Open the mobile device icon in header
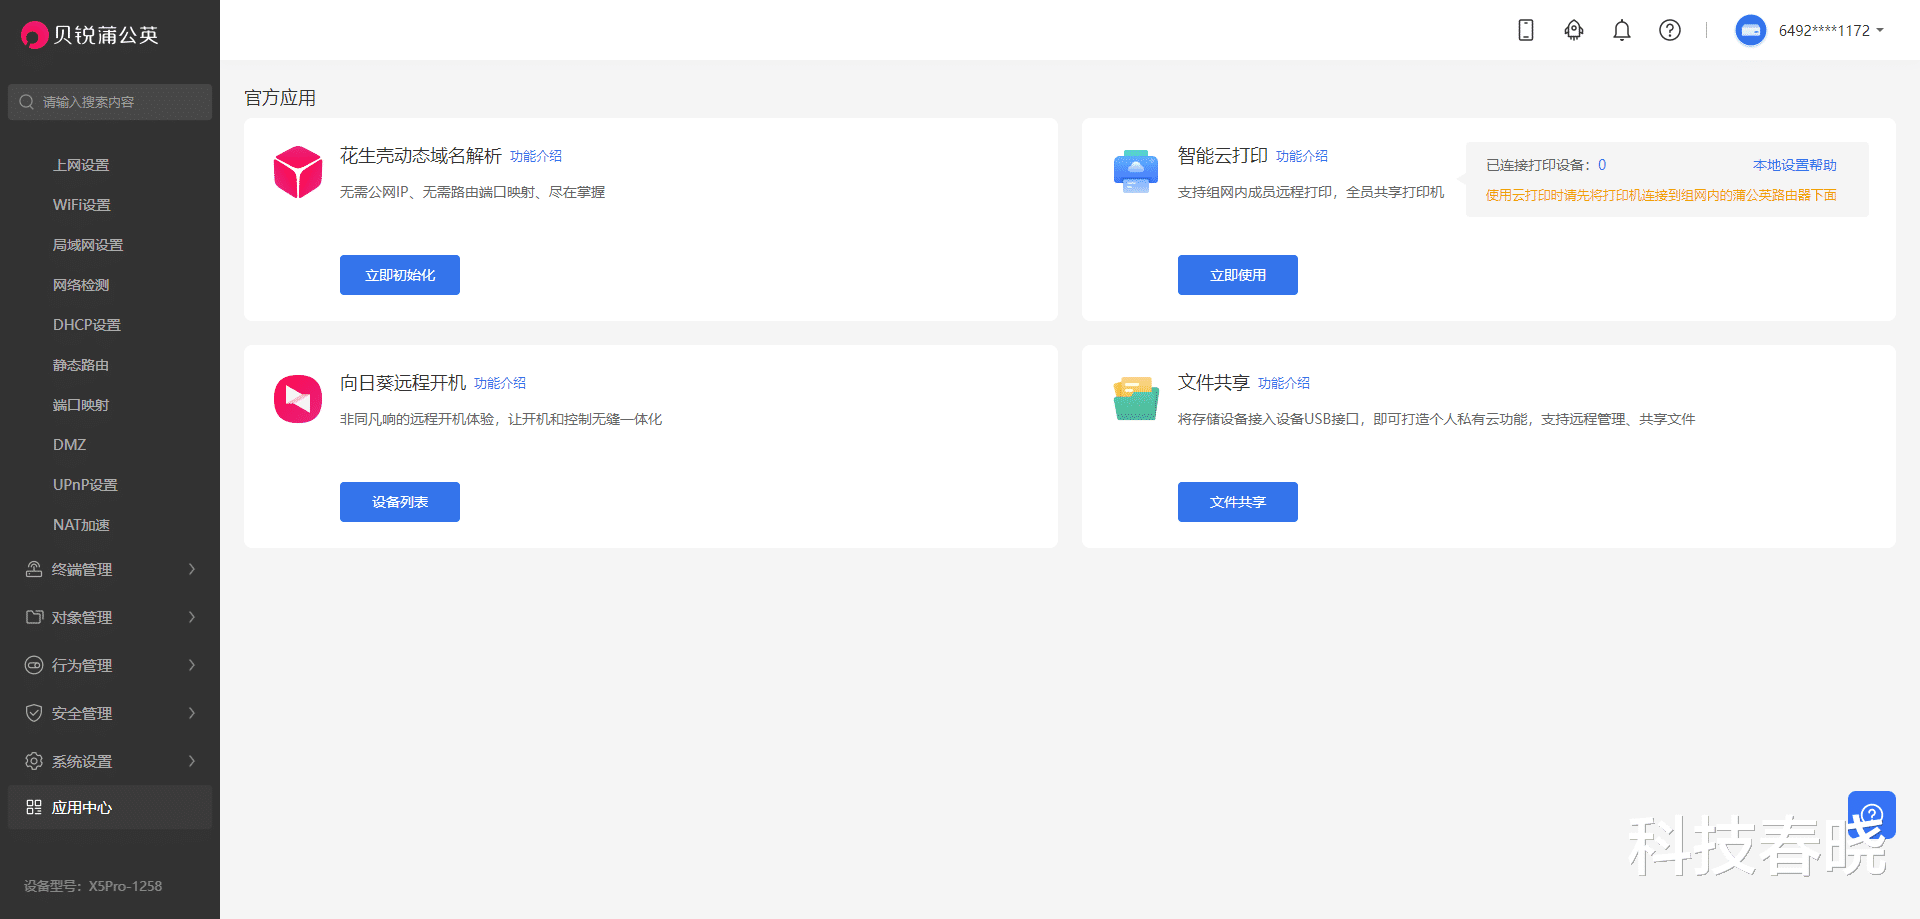 coord(1526,30)
